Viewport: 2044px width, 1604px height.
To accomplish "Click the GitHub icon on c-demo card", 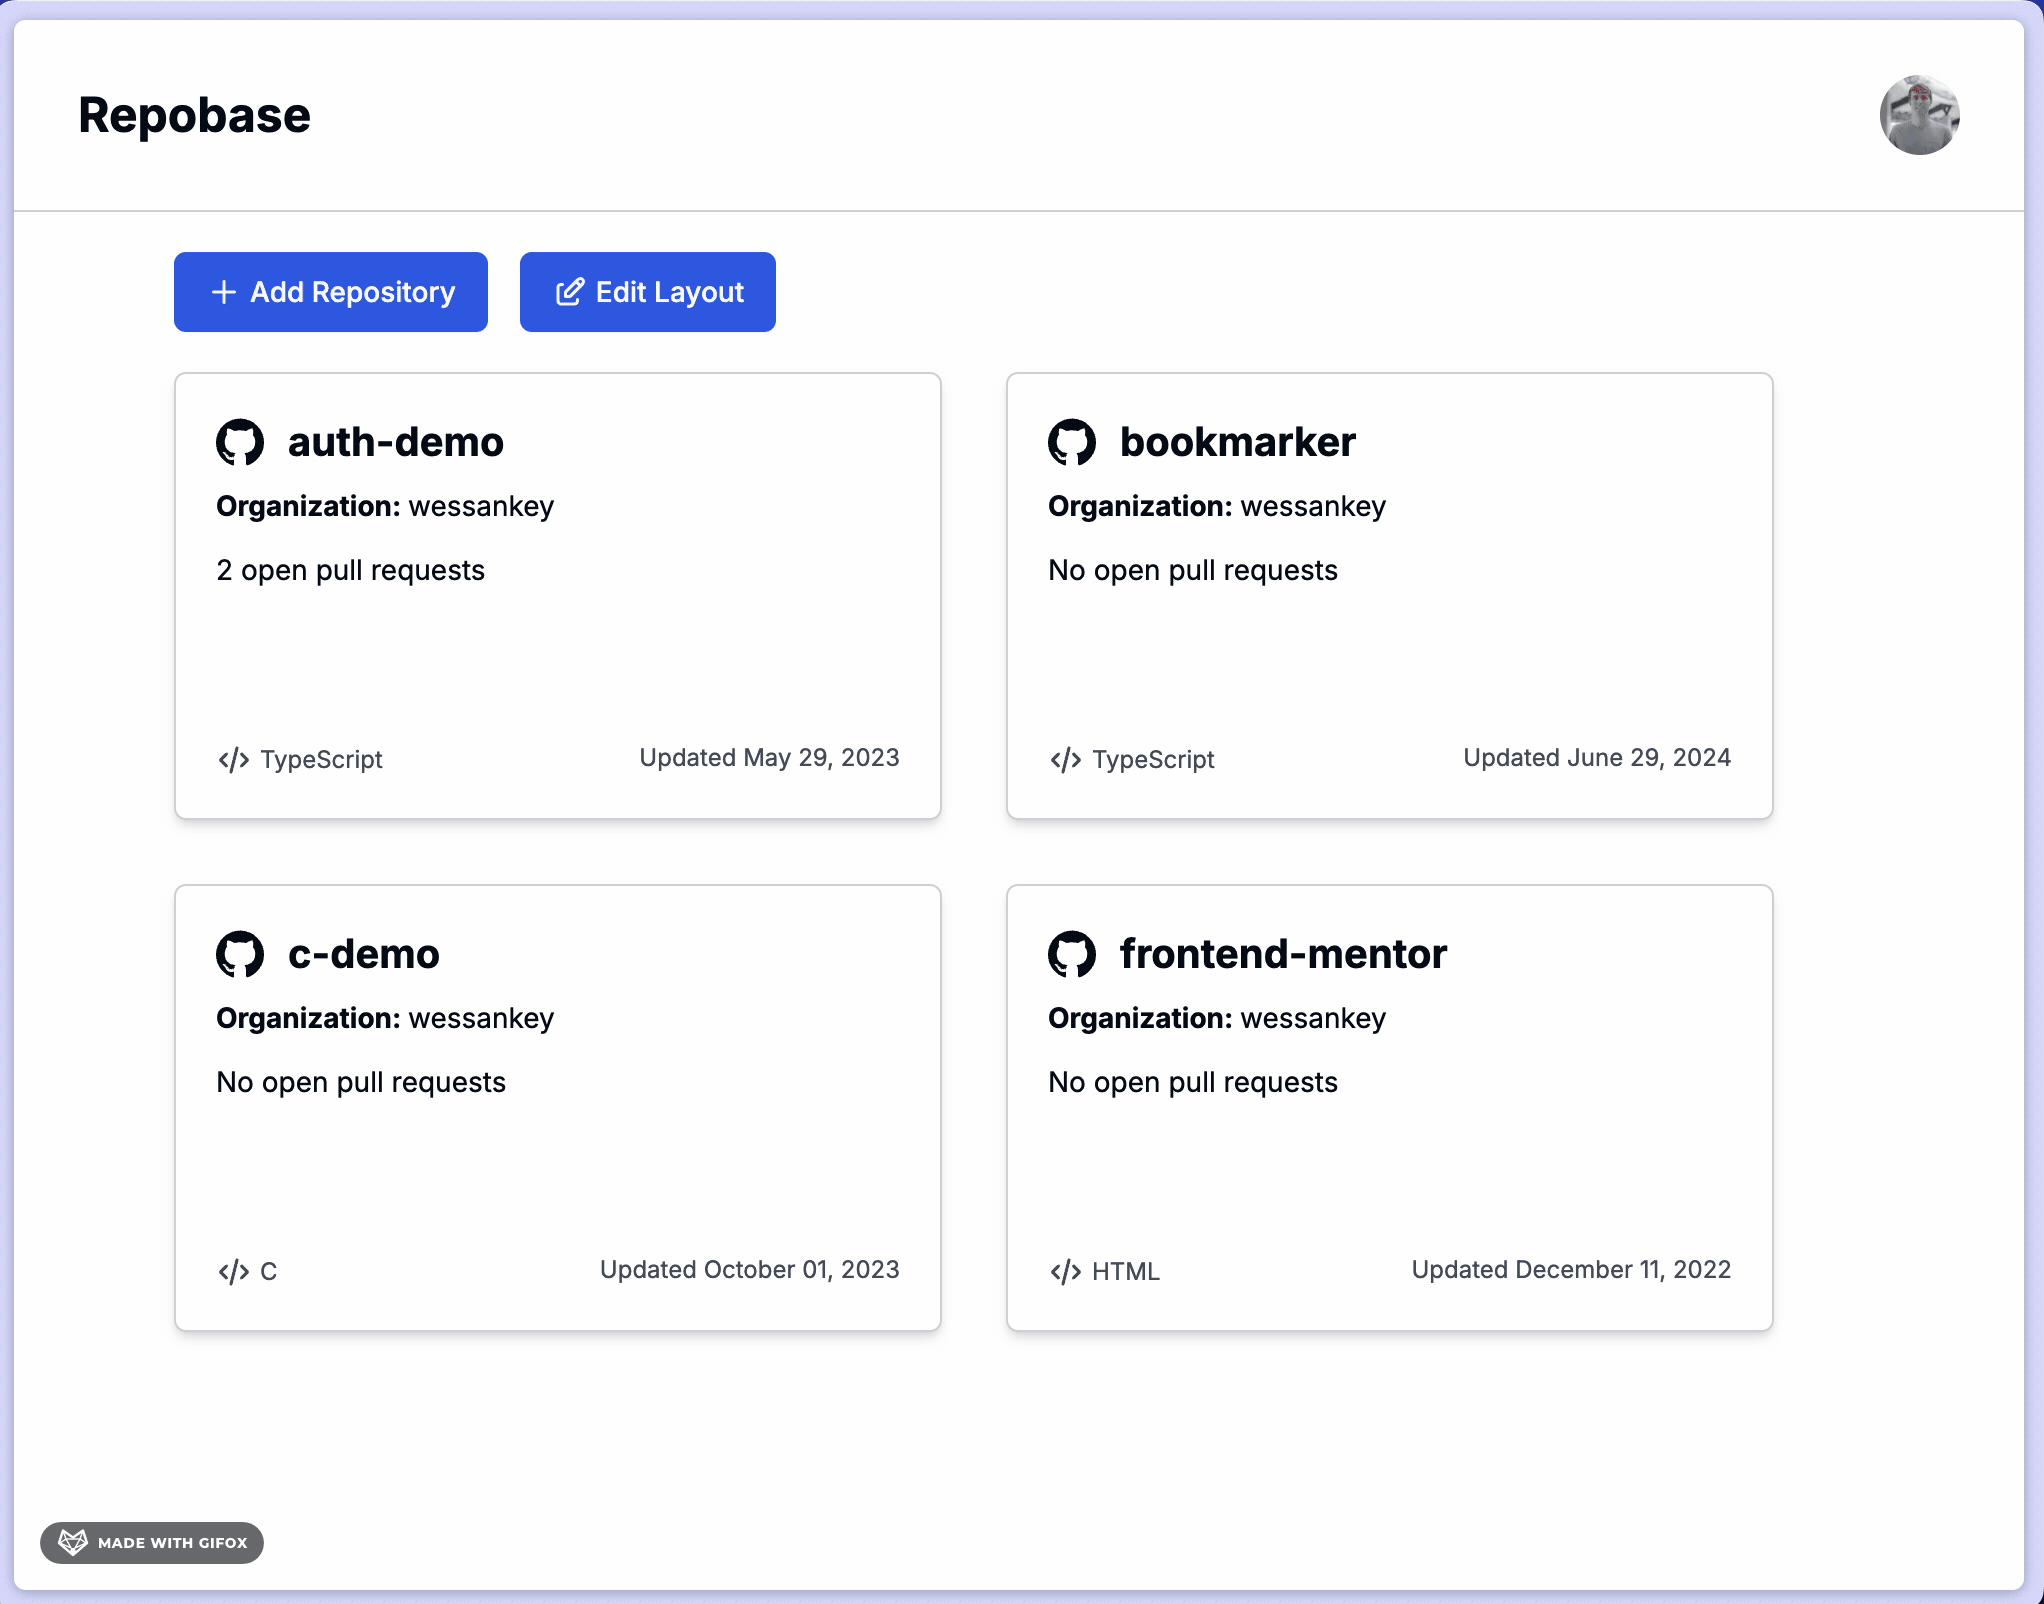I will tap(240, 954).
